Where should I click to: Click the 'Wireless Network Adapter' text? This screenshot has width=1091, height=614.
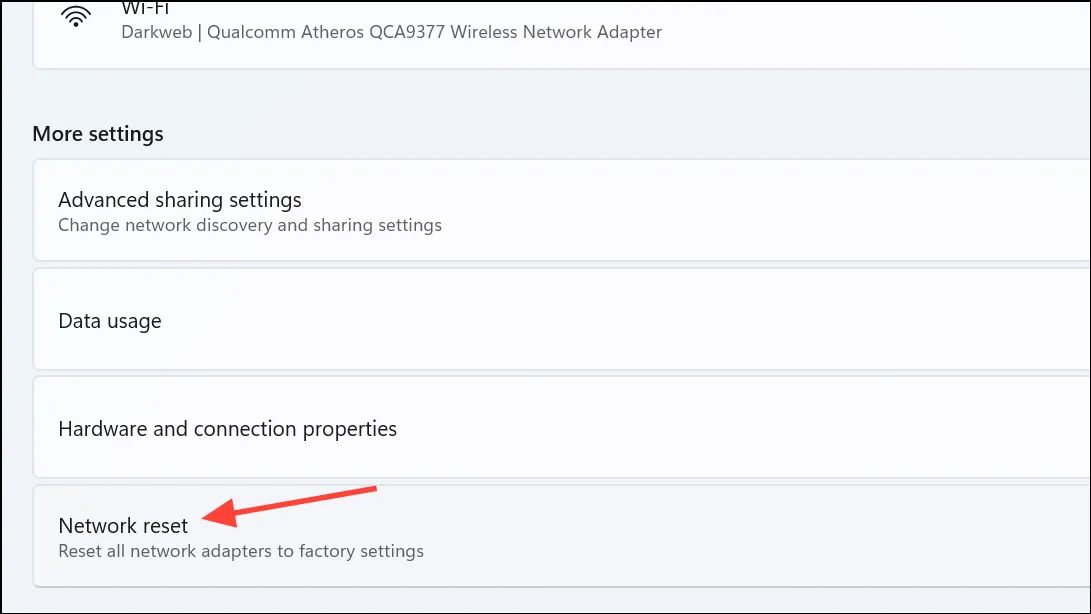click(x=555, y=32)
